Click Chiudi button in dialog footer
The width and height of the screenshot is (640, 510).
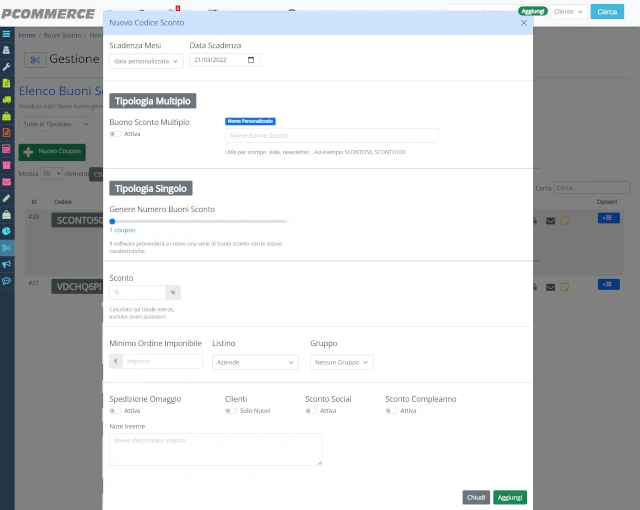[476, 497]
